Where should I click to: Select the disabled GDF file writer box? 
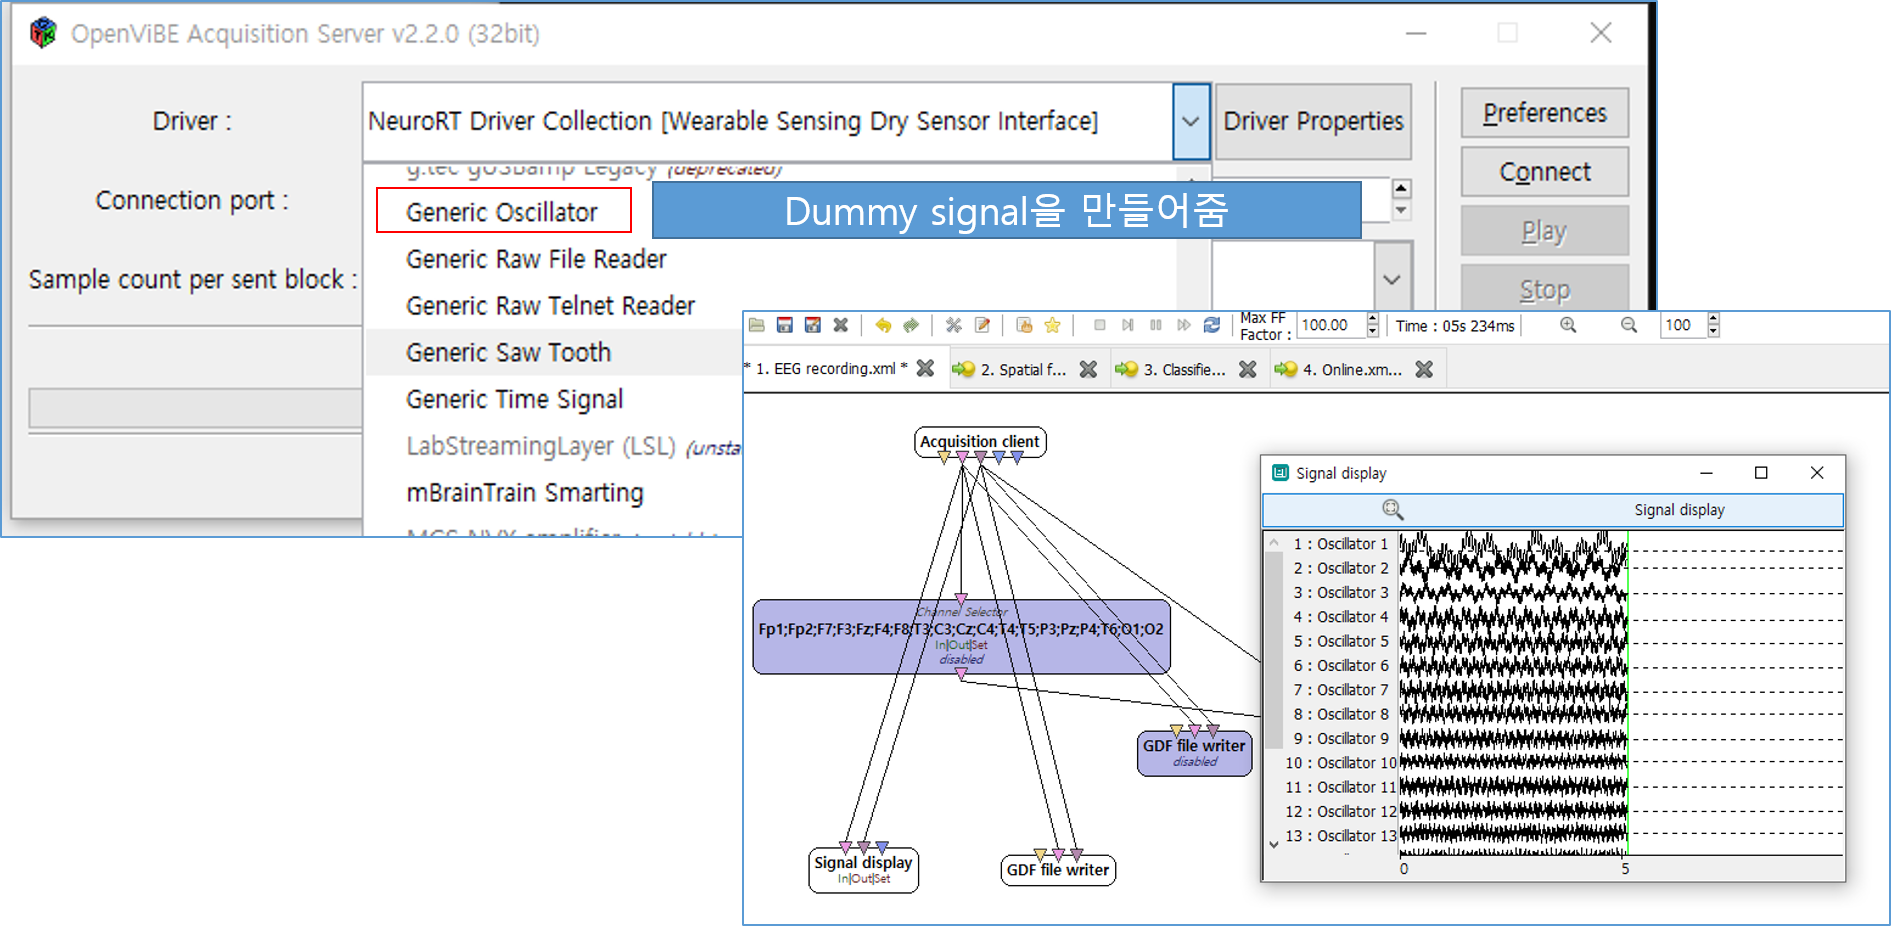[1194, 753]
